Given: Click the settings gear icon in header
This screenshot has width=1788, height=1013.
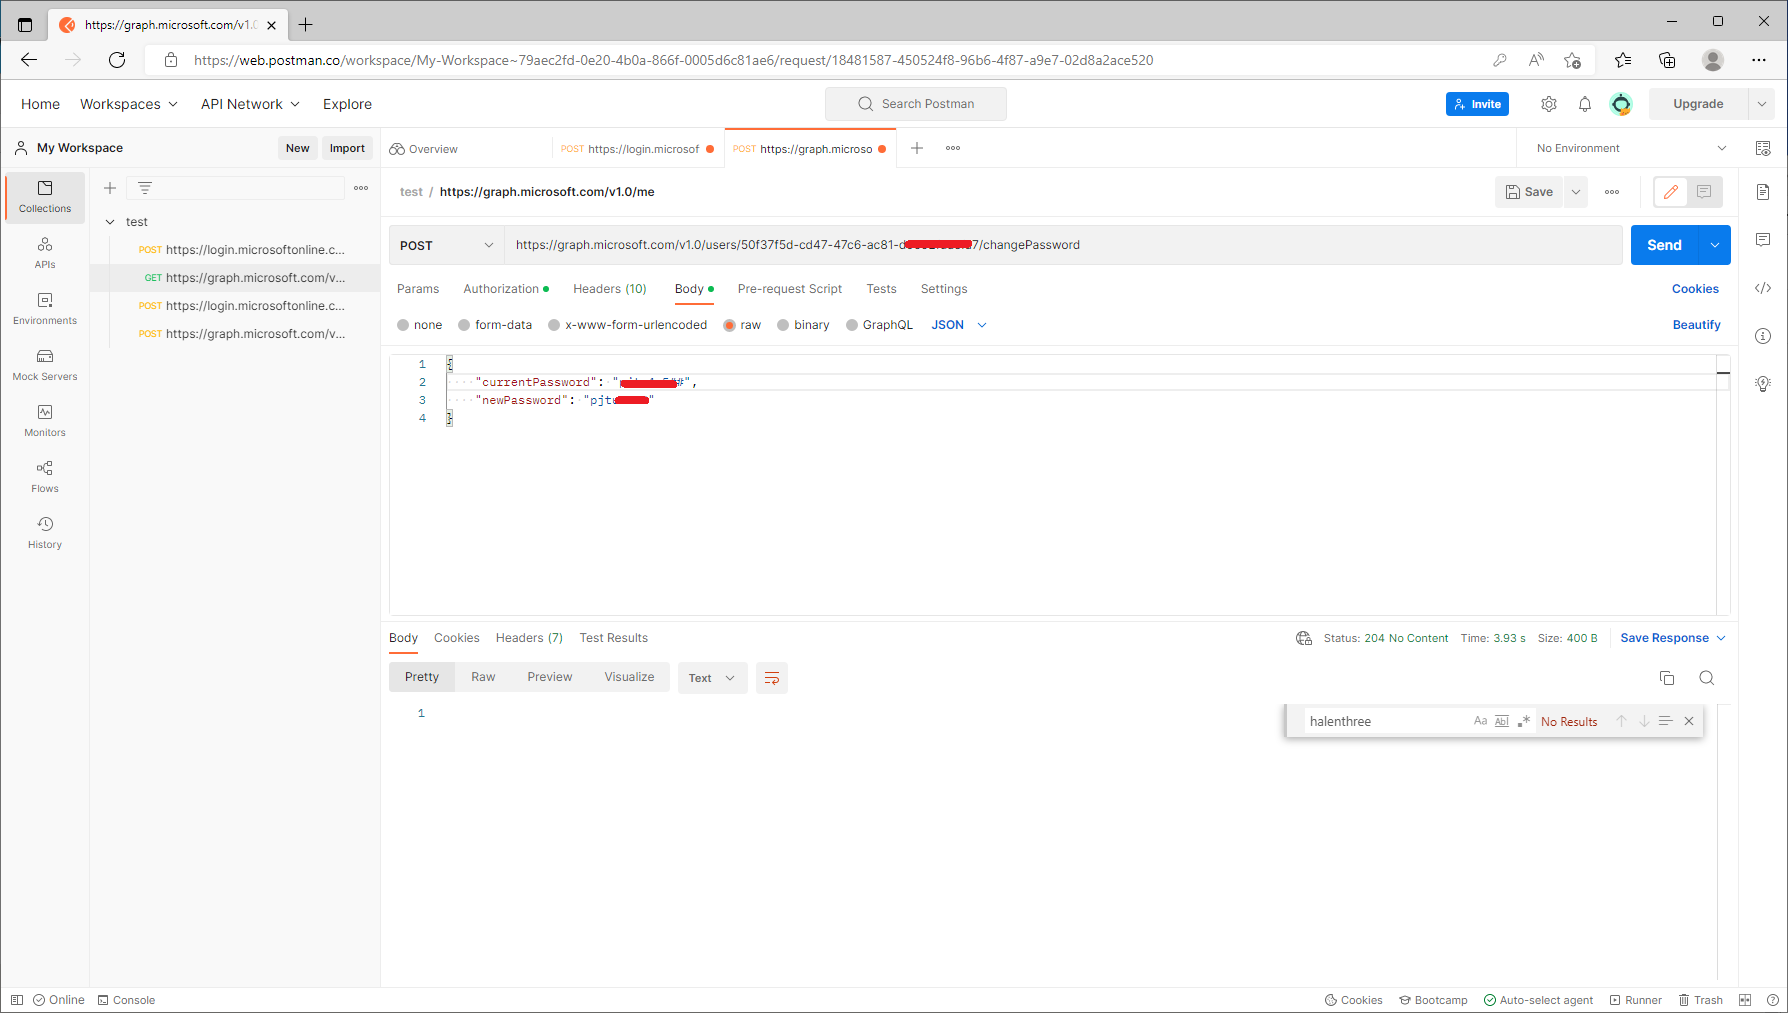Looking at the screenshot, I should [1549, 104].
